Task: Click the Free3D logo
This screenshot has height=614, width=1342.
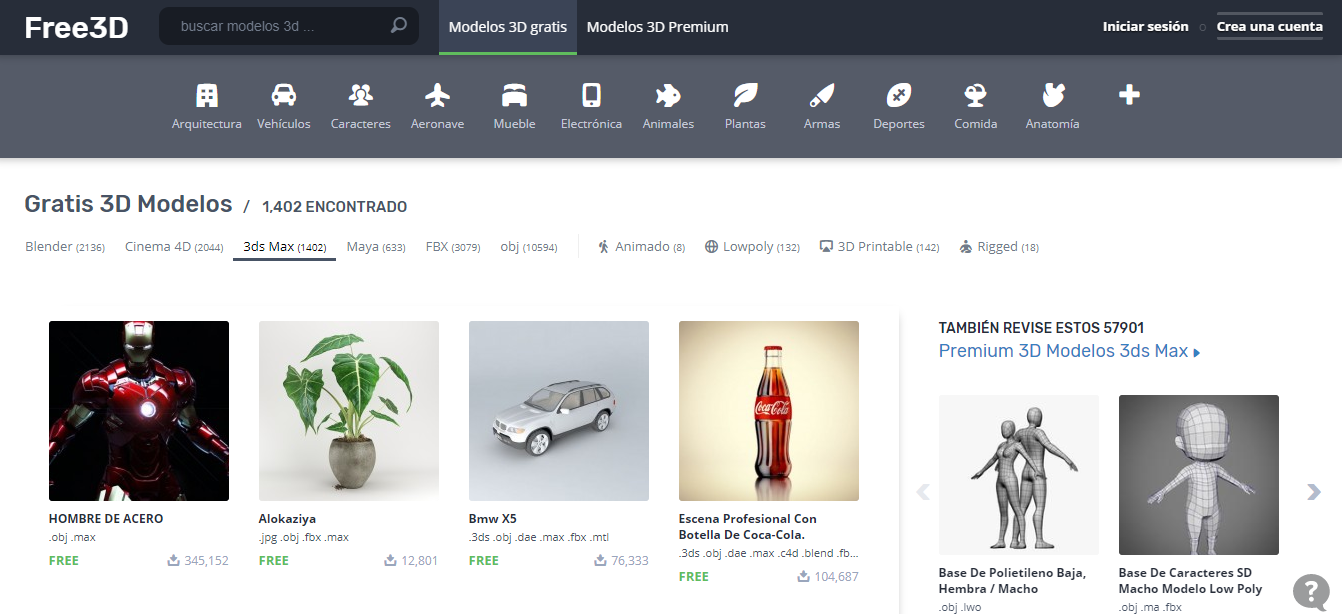Action: click(76, 27)
